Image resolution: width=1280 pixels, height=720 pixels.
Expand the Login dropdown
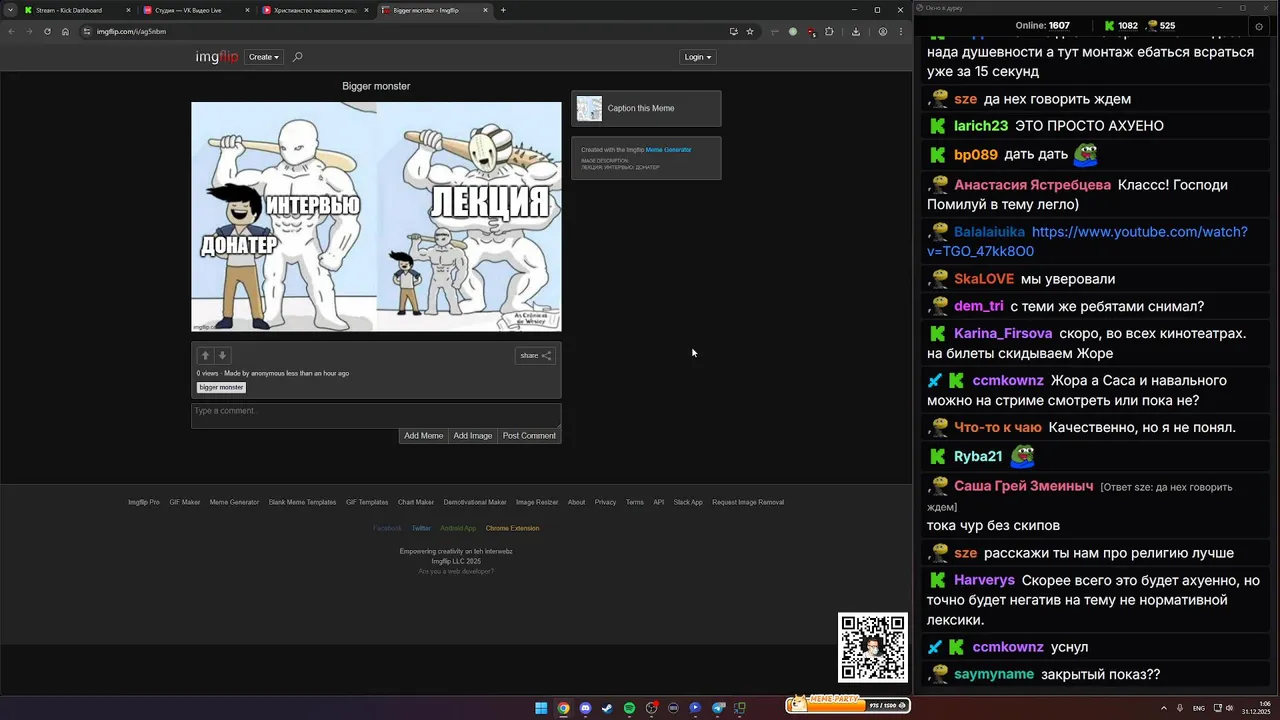click(x=698, y=57)
